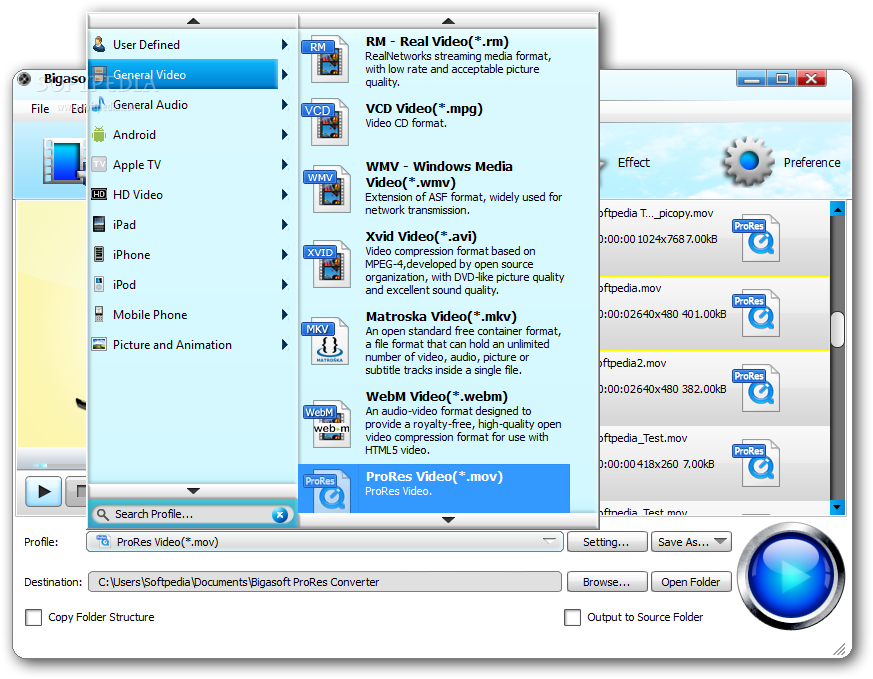Click the Effect toolbar button

click(634, 163)
